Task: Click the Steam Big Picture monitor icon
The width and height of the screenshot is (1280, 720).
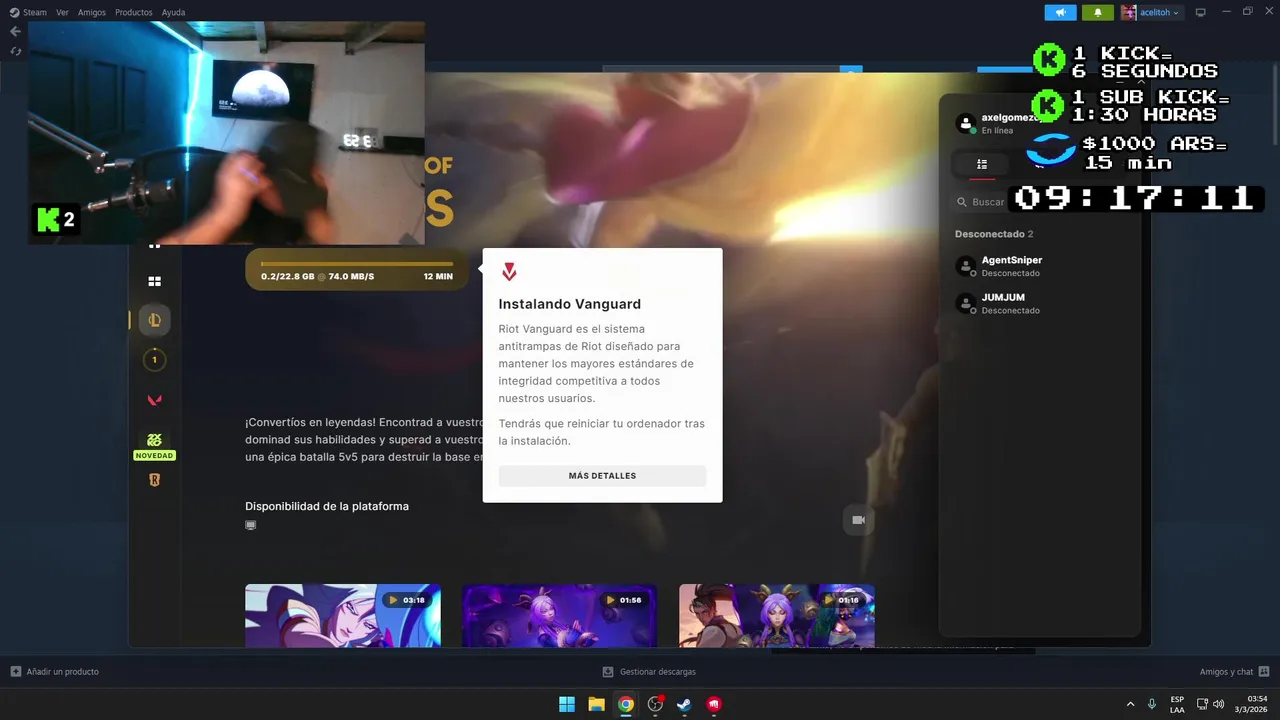Action: [x=1201, y=13]
